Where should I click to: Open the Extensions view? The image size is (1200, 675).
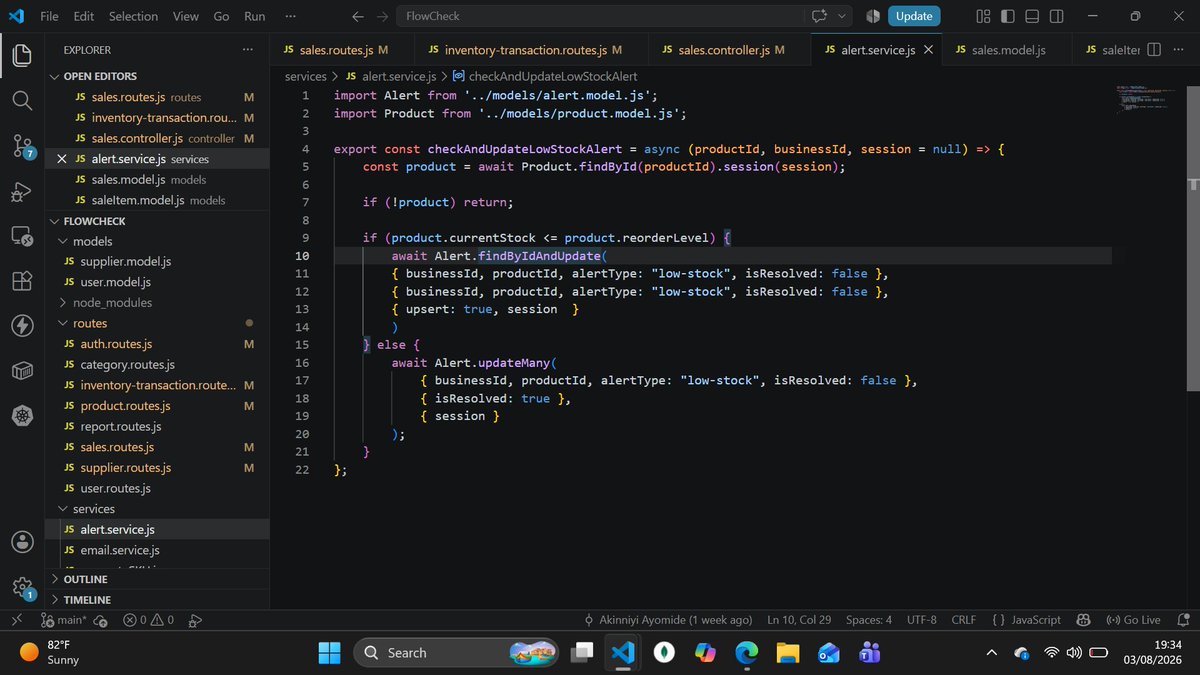tap(22, 282)
